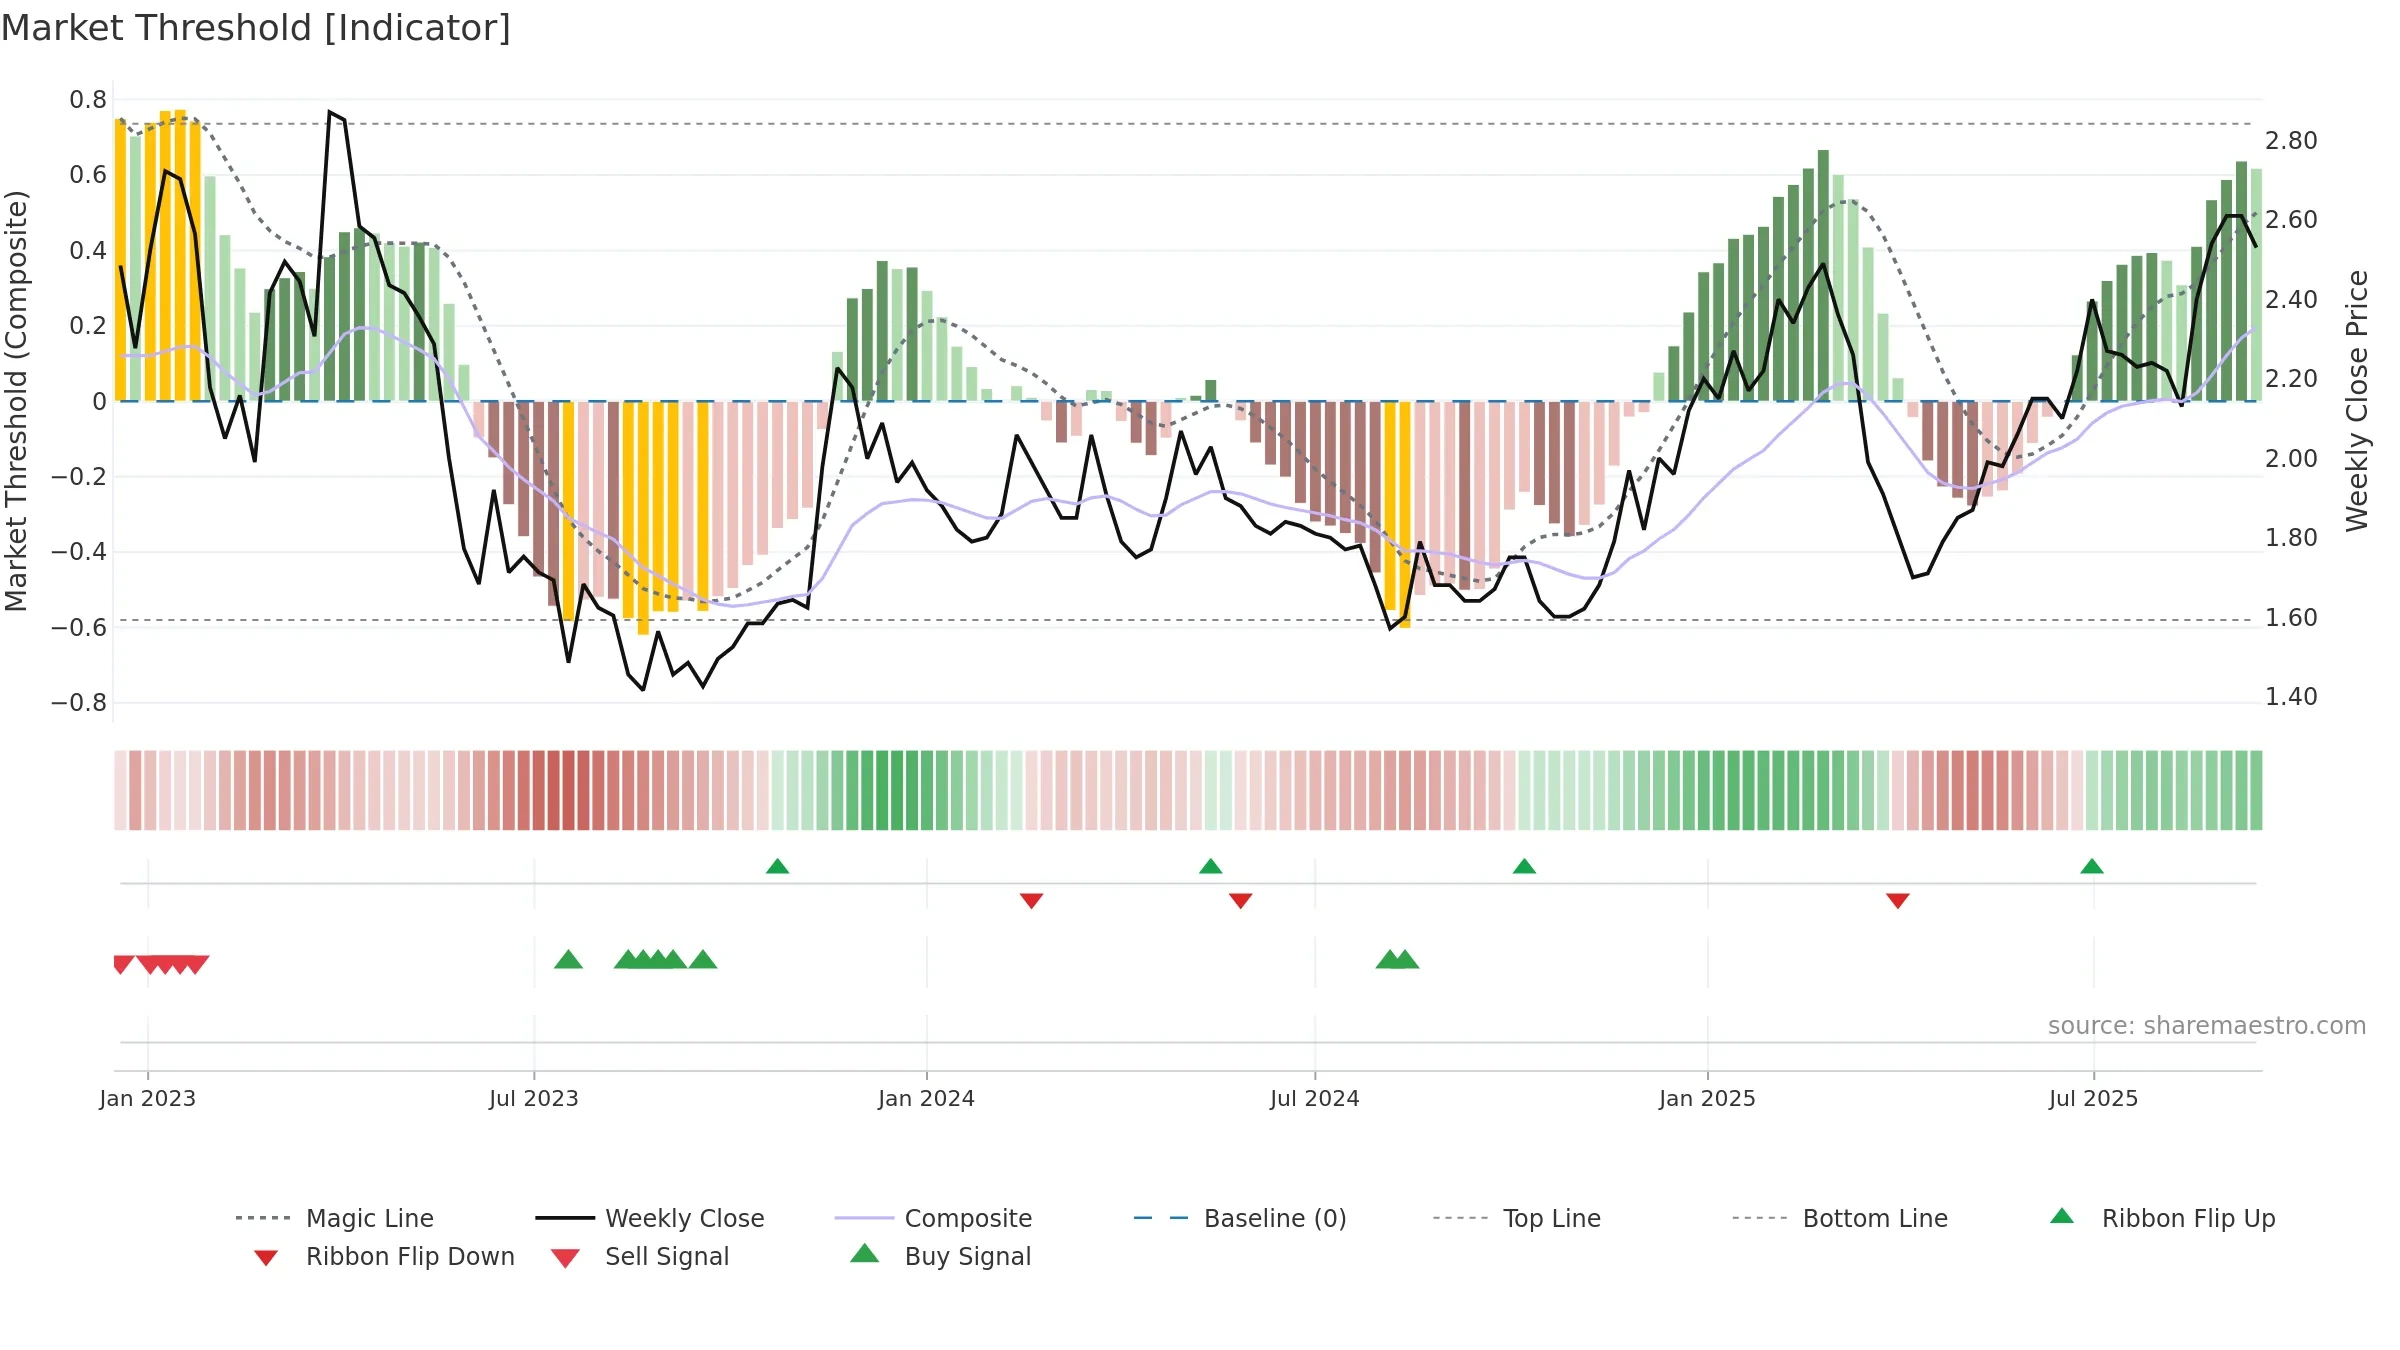
Task: Toggle the Composite legend entry
Action: click(933, 1218)
